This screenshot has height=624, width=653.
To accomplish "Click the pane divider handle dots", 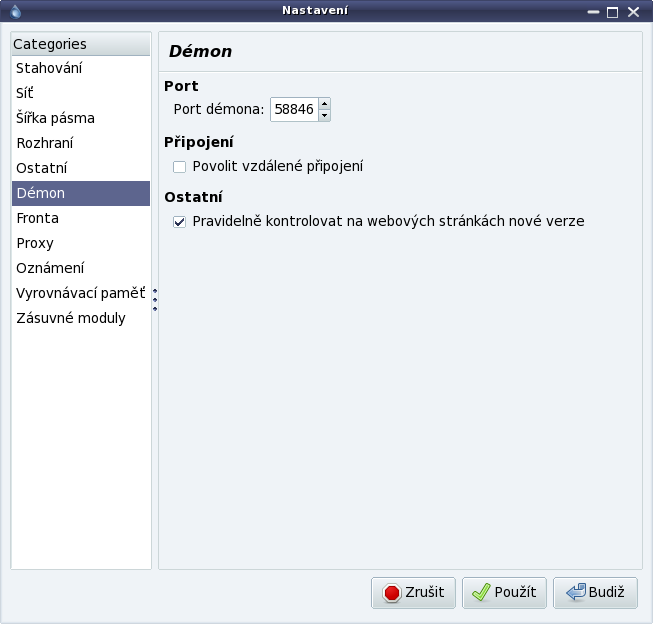I will 155,300.
